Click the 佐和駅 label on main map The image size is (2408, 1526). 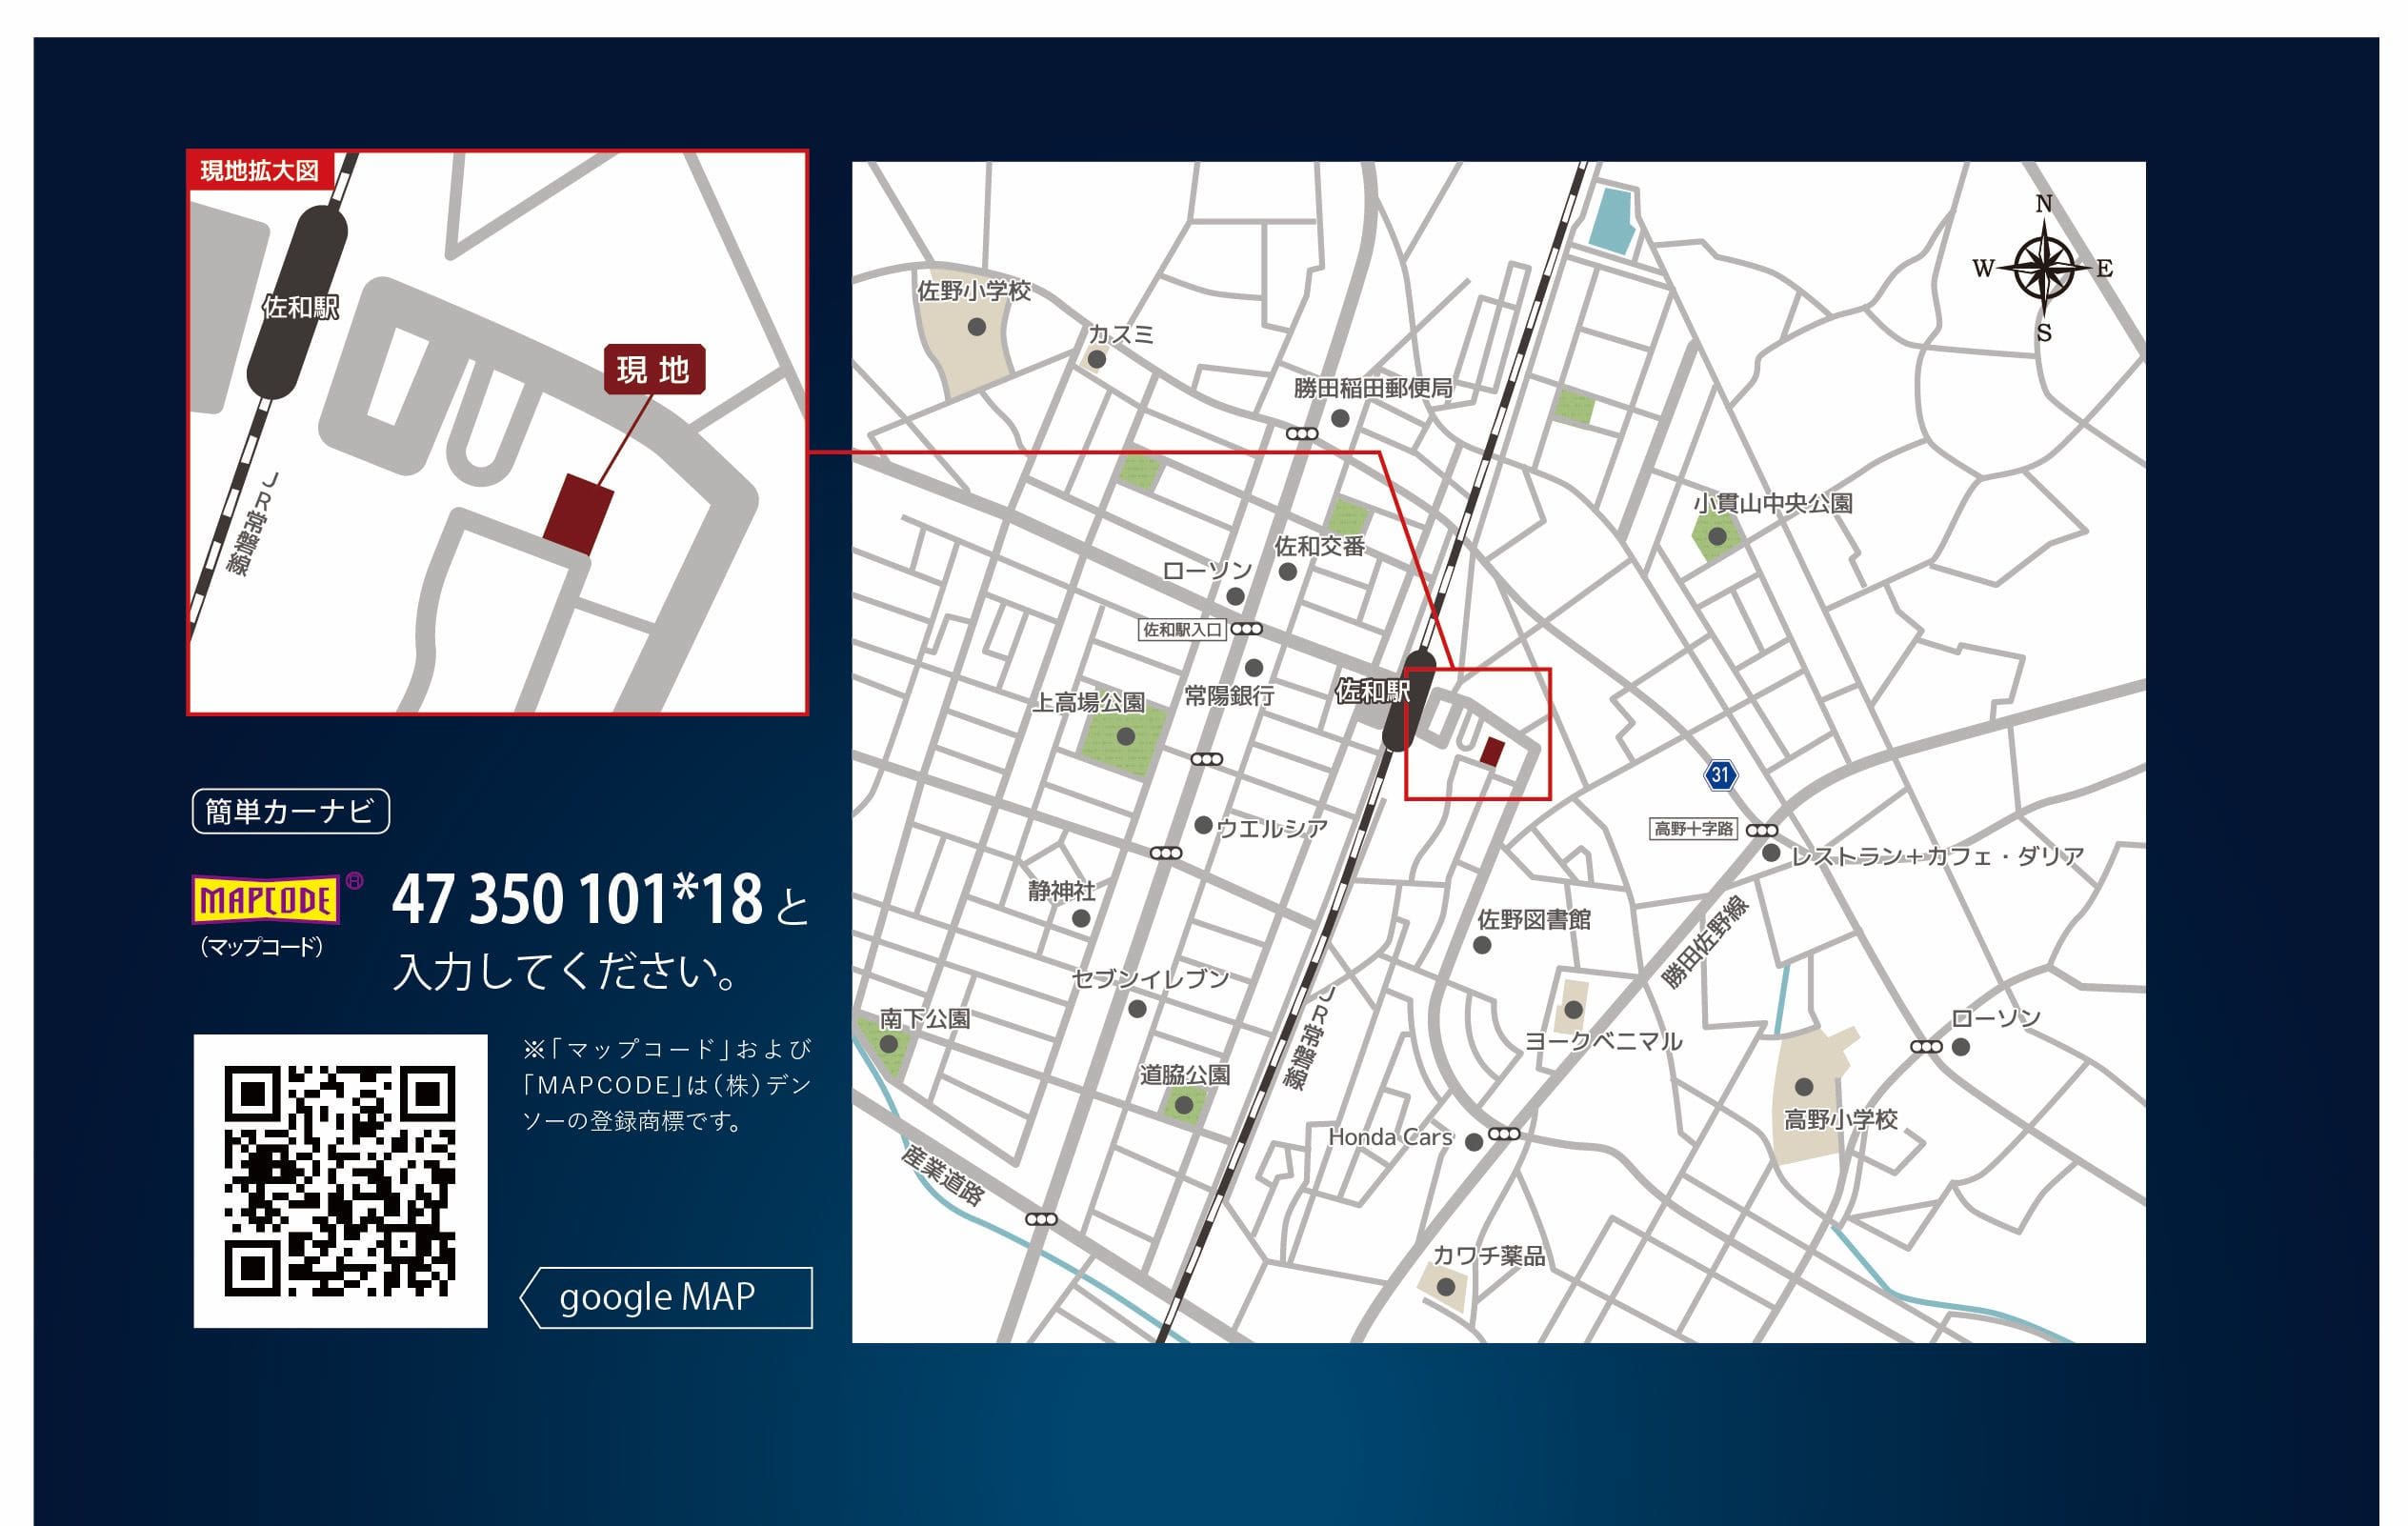[x=1373, y=691]
